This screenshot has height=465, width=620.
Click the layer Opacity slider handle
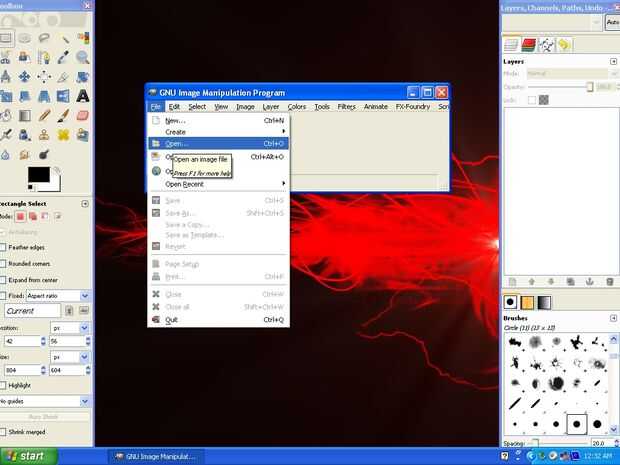[x=590, y=87]
